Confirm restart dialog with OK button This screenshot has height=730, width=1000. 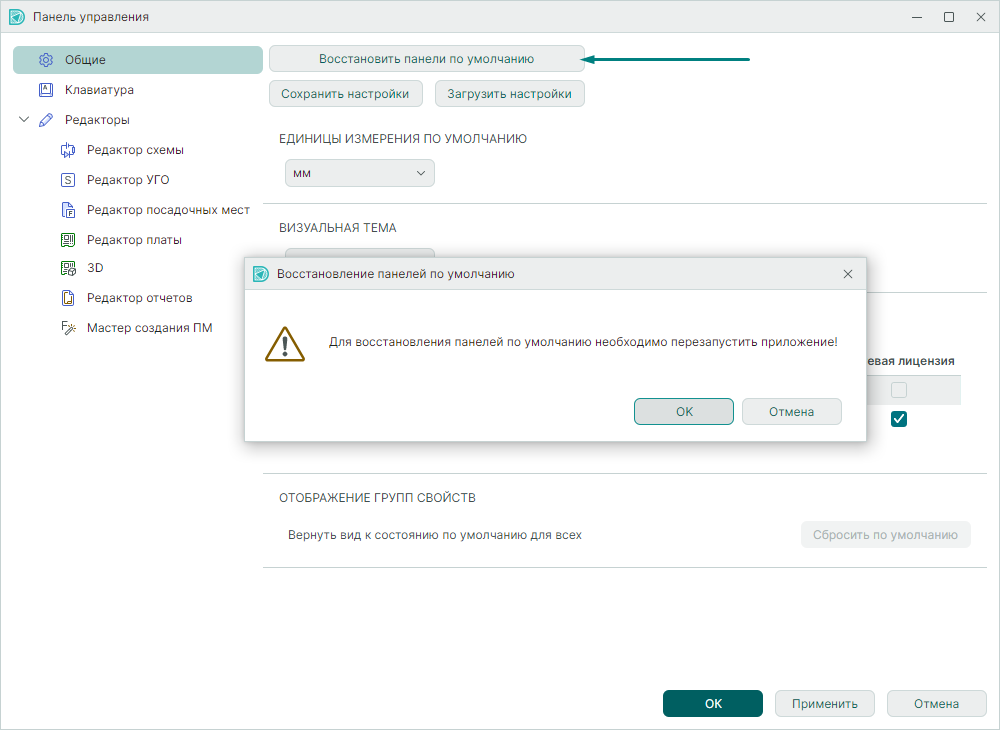(684, 412)
